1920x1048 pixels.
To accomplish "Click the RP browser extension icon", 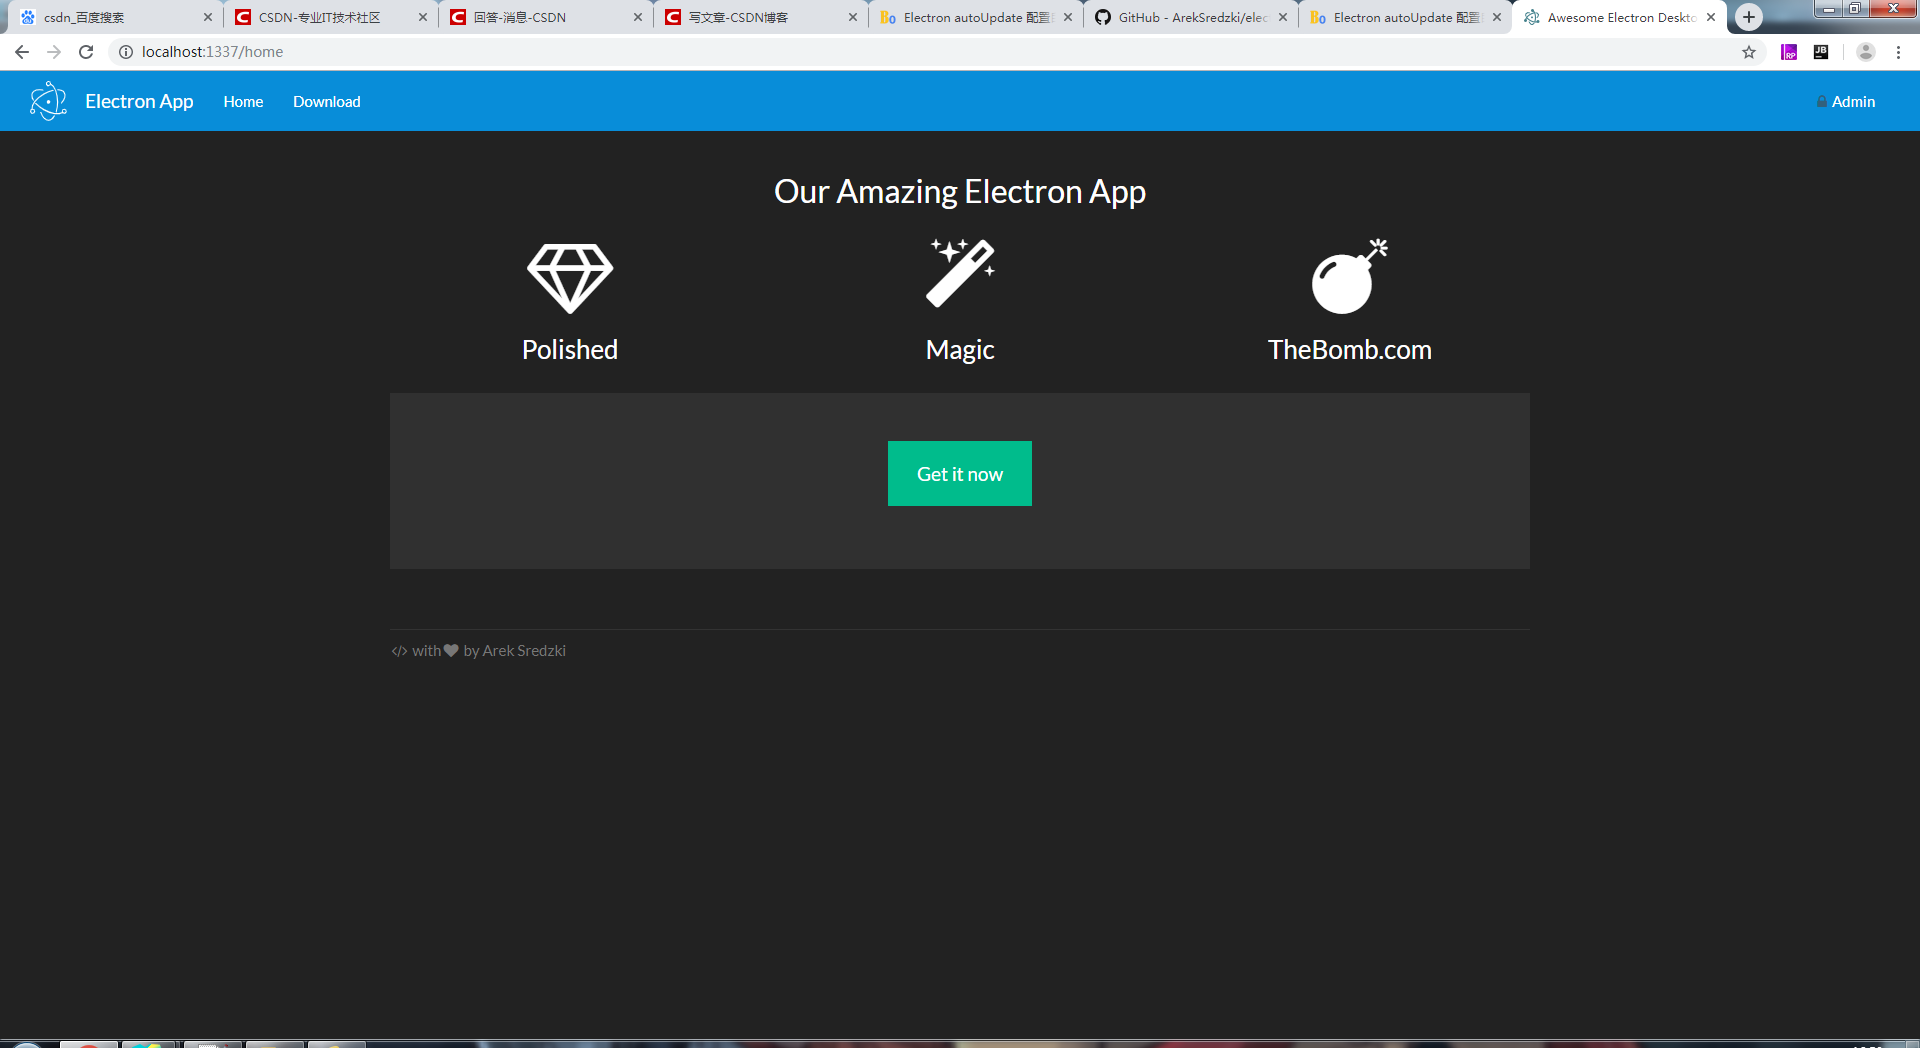I will tap(1789, 51).
